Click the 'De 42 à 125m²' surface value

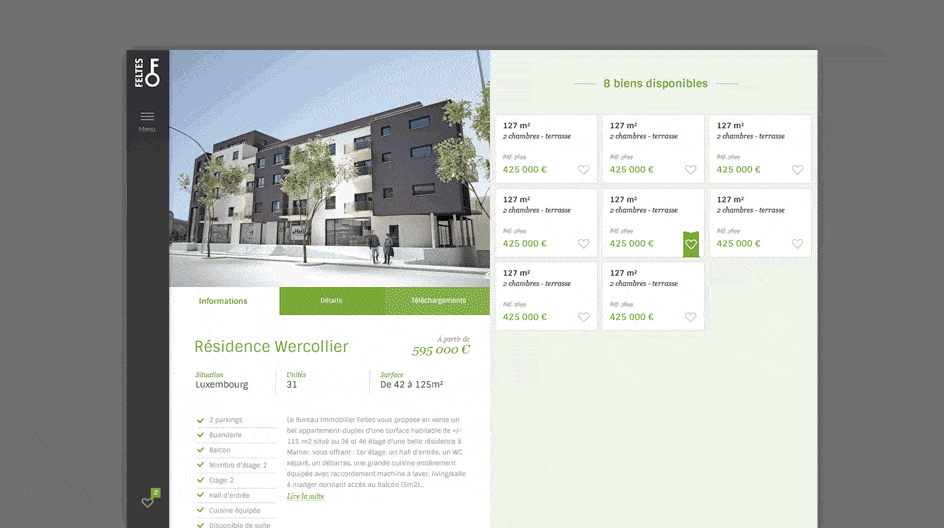[412, 385]
